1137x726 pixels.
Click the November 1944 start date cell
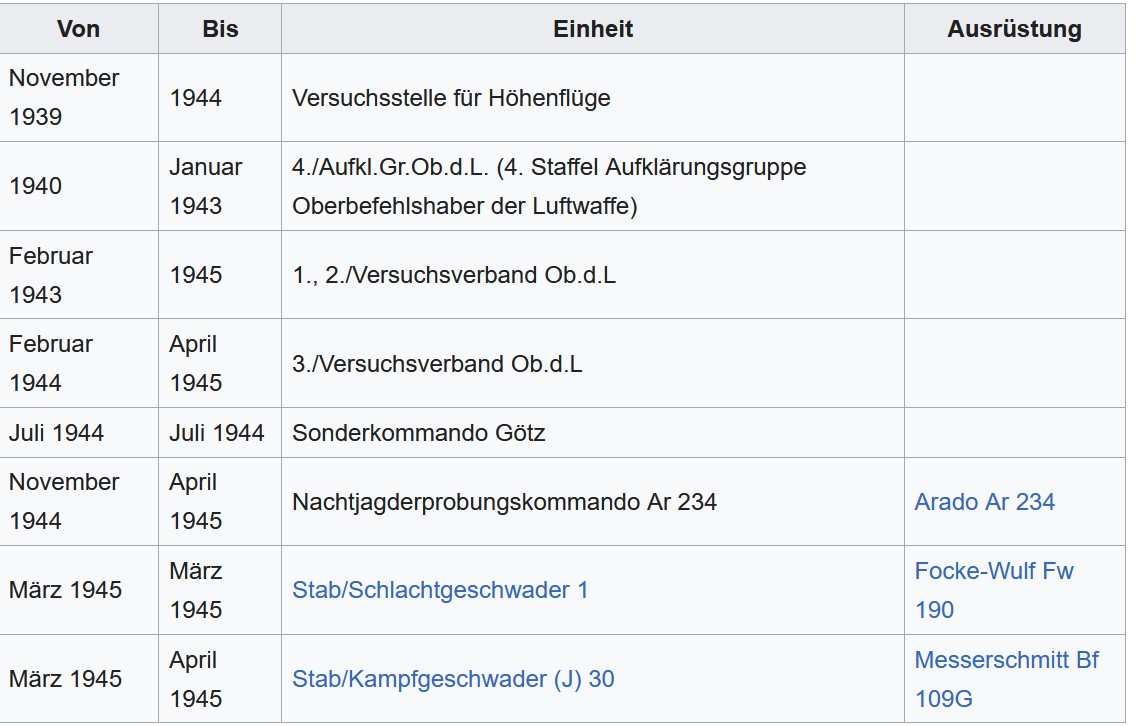(78, 502)
